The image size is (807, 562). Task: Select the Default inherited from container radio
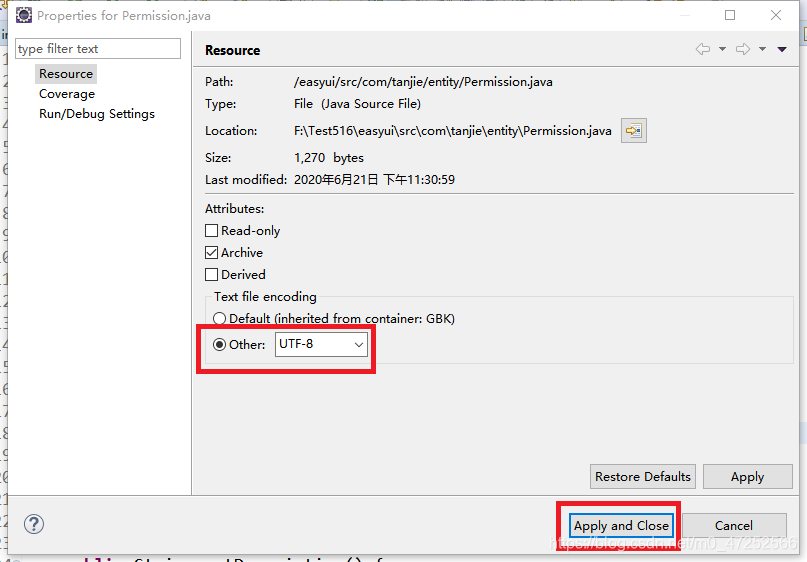click(x=220, y=319)
